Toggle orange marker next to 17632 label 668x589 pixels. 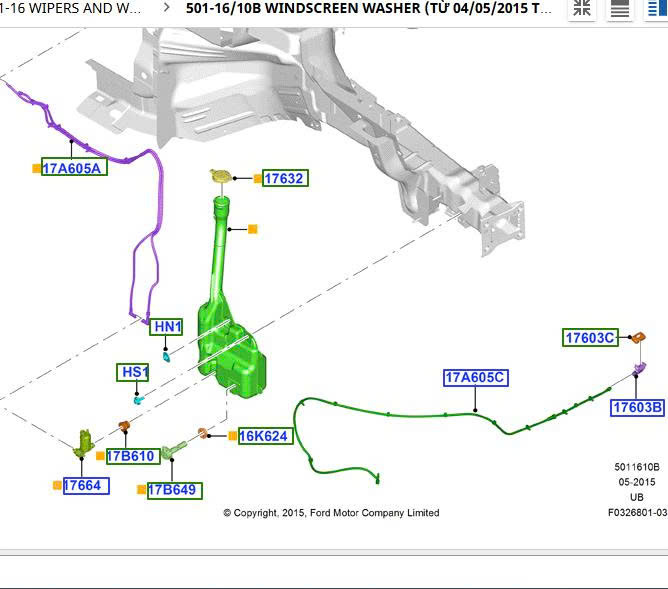coord(257,179)
